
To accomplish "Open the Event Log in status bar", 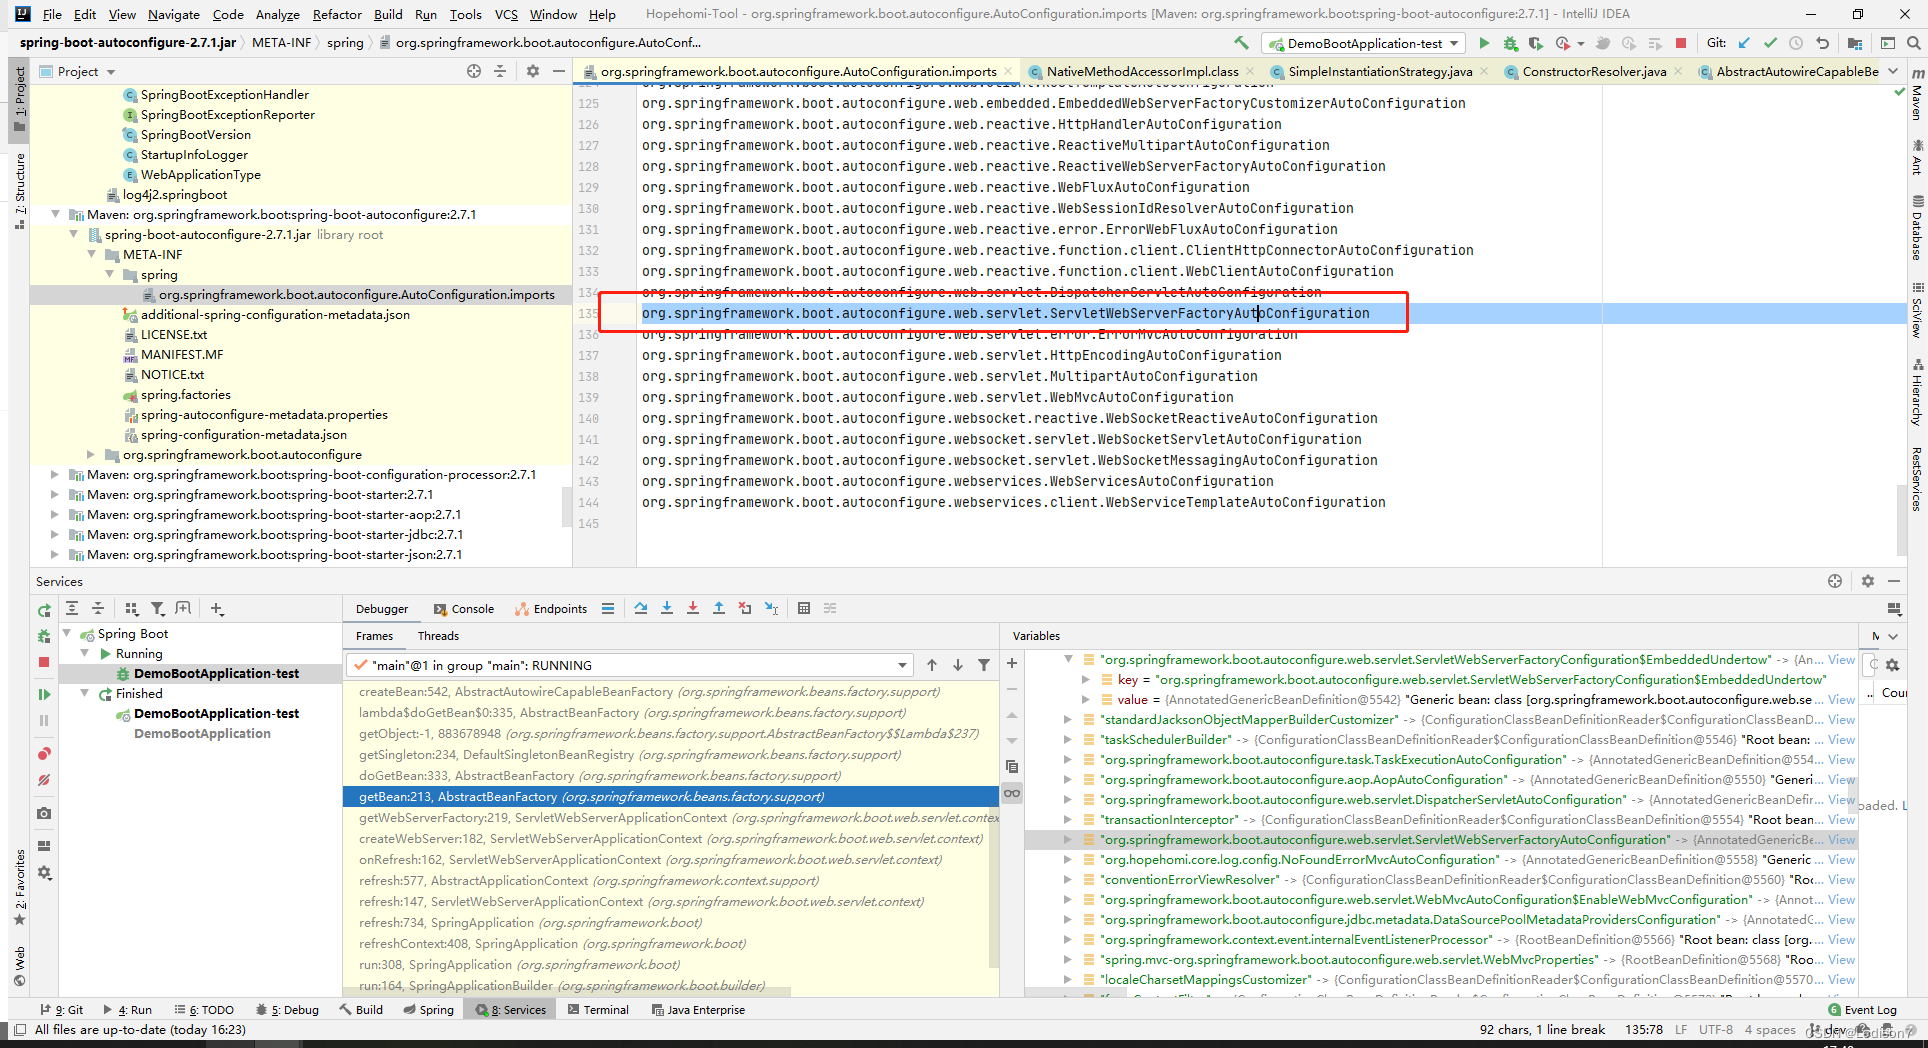I will click(1861, 1010).
